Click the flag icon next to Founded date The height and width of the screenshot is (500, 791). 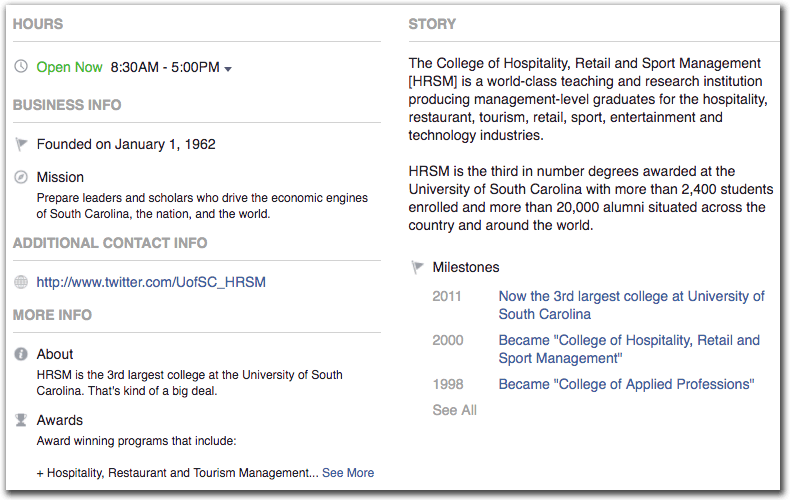click(22, 144)
